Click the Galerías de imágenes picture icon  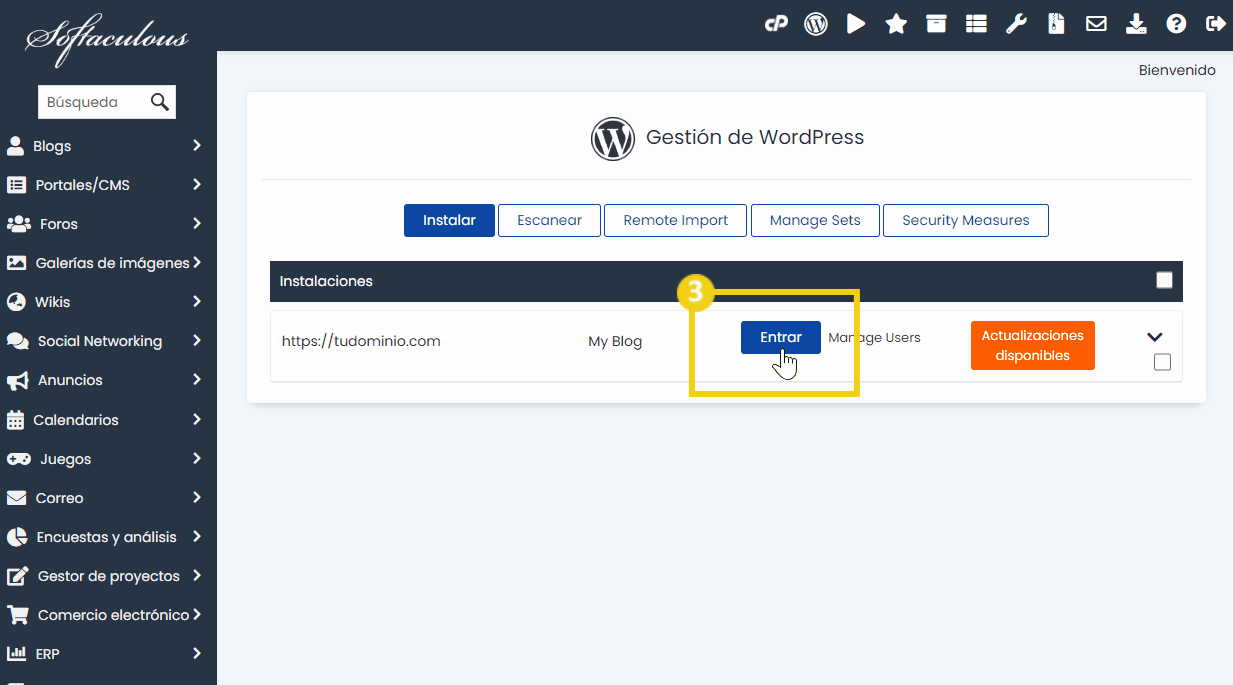(16, 263)
